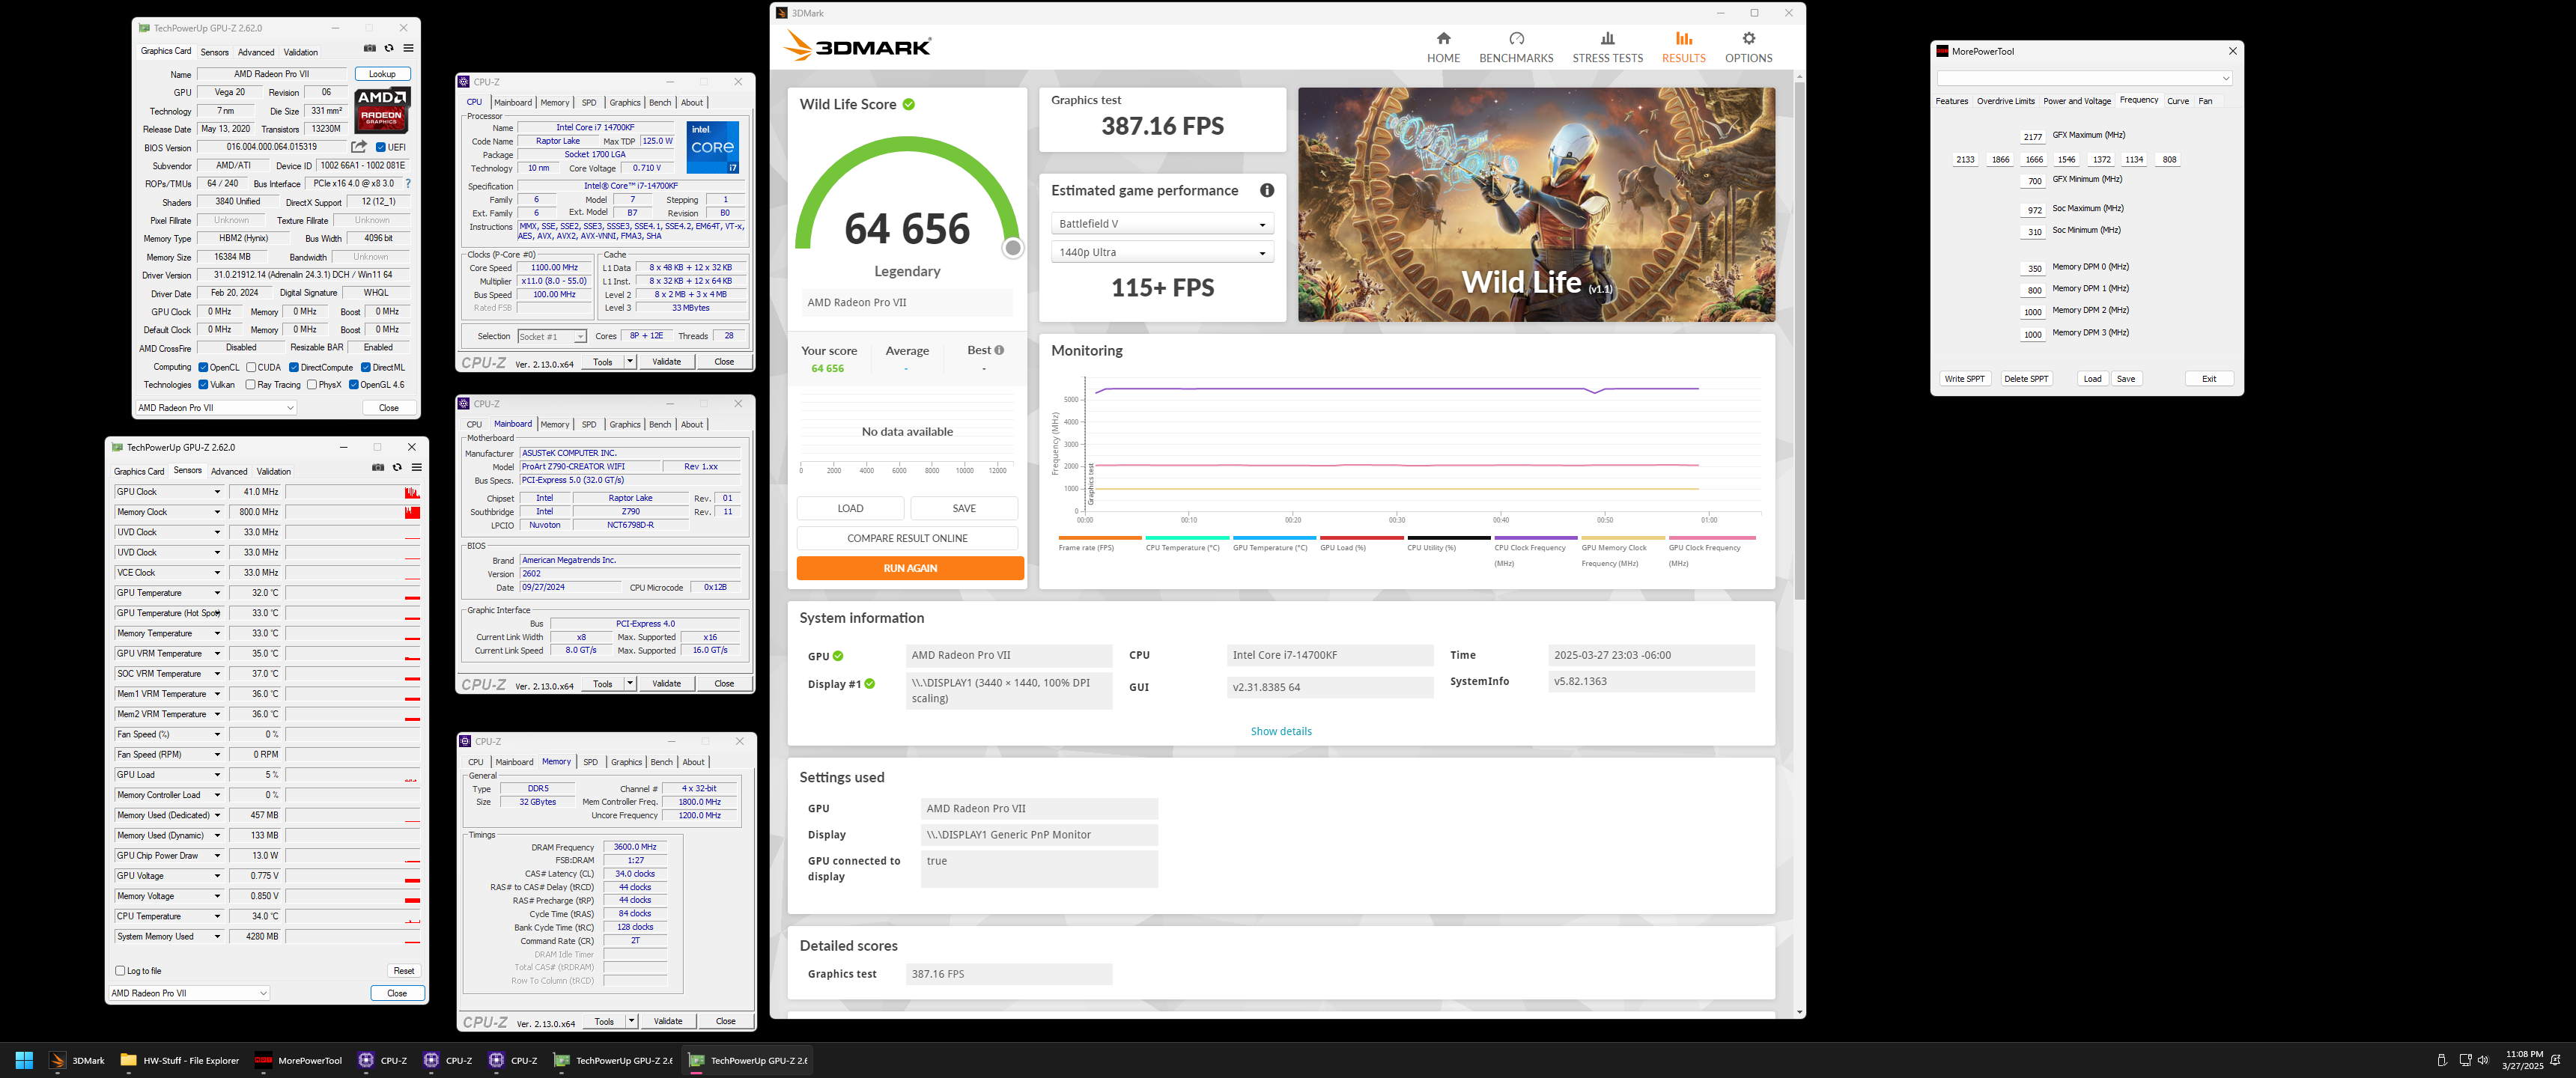Click info icon beside Estimated game performance
This screenshot has width=2576, height=1078.
coord(1266,190)
